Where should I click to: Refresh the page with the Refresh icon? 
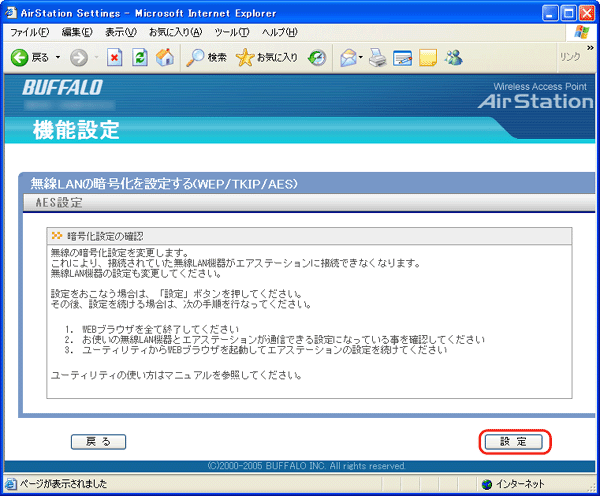139,58
